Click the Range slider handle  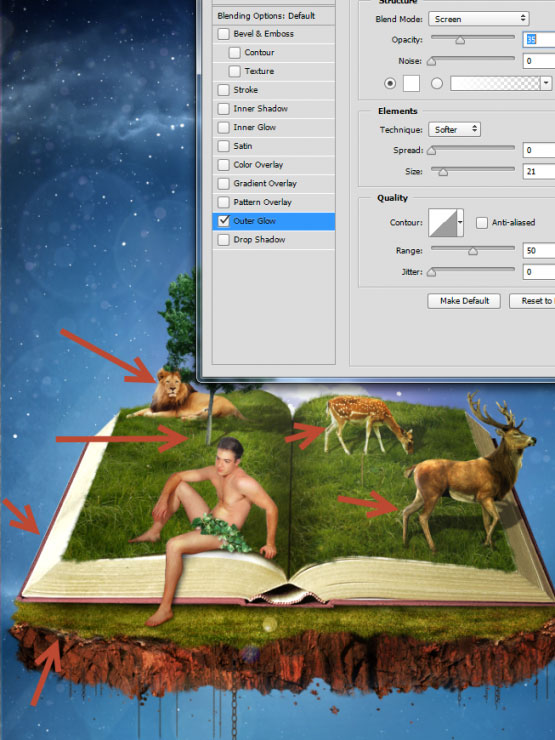point(472,251)
